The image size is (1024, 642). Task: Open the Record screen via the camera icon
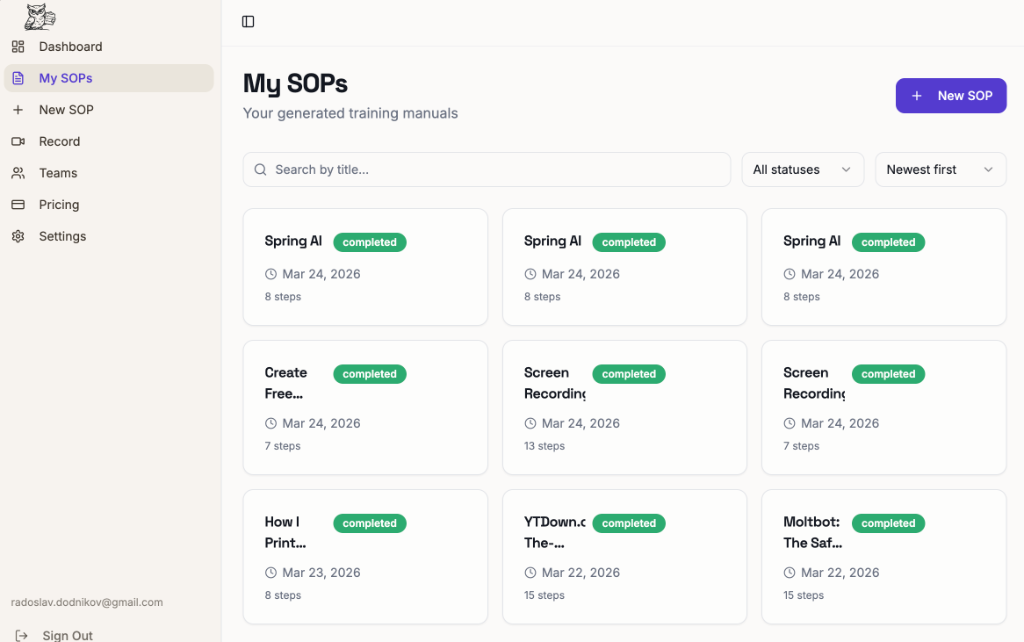pos(18,141)
